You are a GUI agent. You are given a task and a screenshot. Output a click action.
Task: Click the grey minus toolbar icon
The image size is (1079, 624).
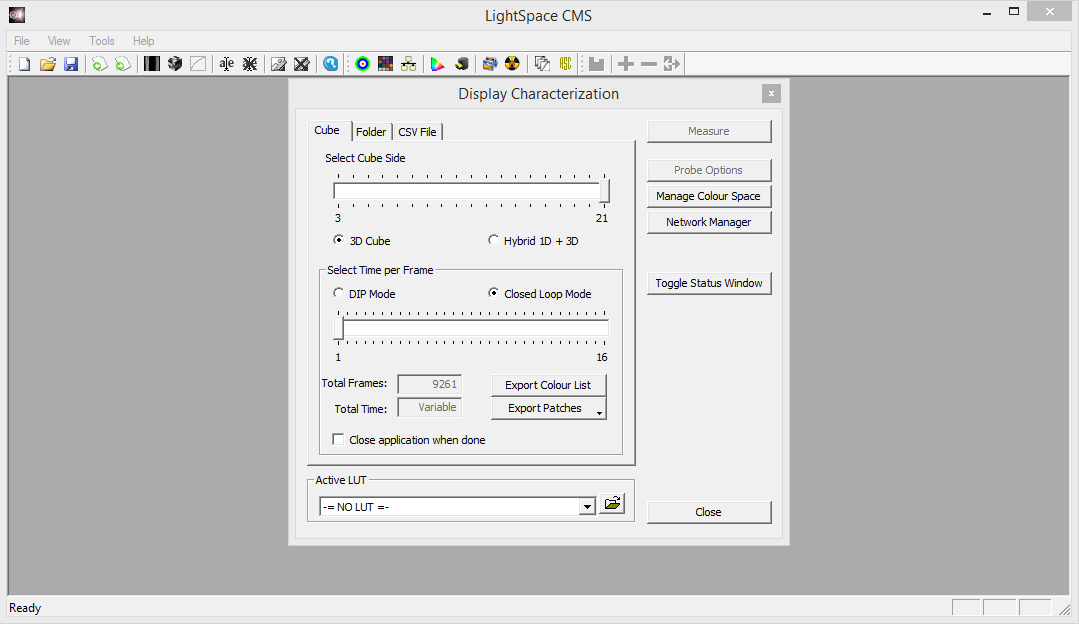[x=649, y=64]
